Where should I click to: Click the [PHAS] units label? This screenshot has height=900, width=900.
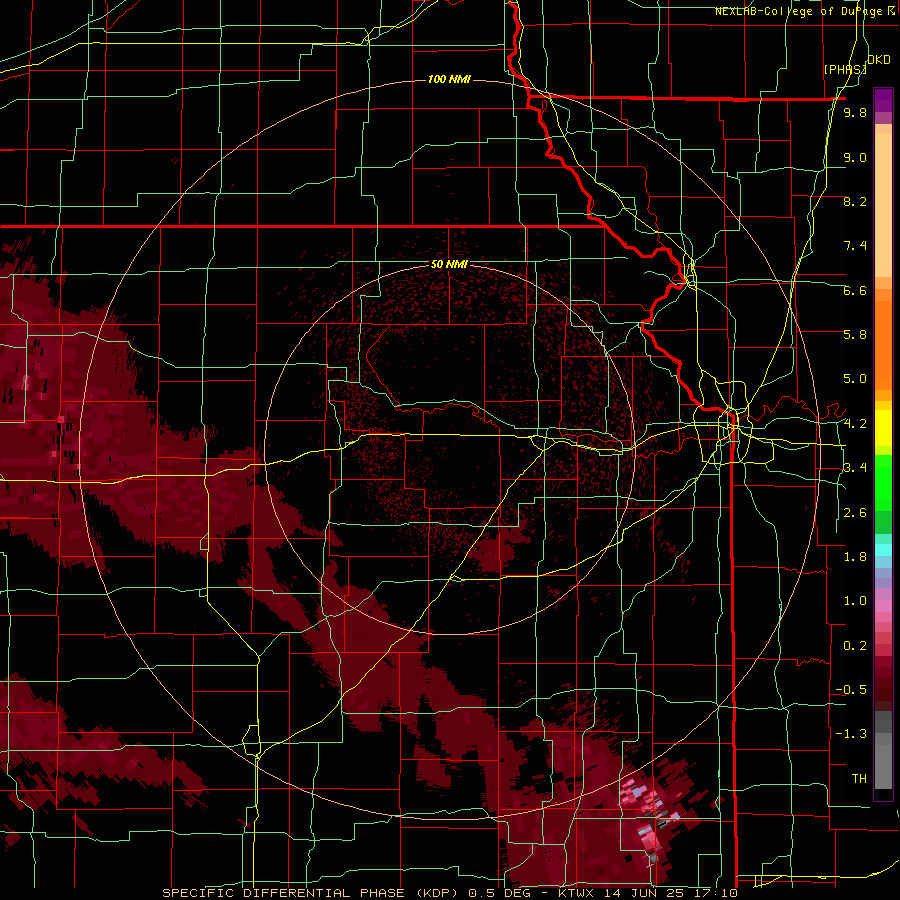click(x=845, y=69)
